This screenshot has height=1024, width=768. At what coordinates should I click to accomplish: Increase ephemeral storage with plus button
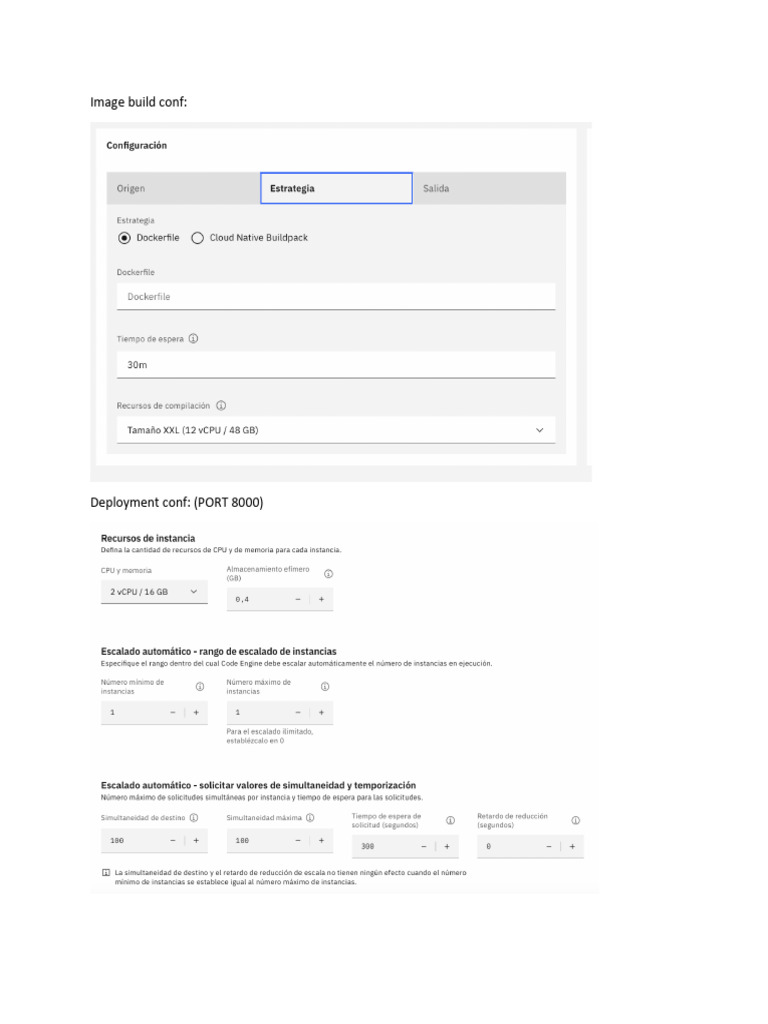(x=321, y=600)
